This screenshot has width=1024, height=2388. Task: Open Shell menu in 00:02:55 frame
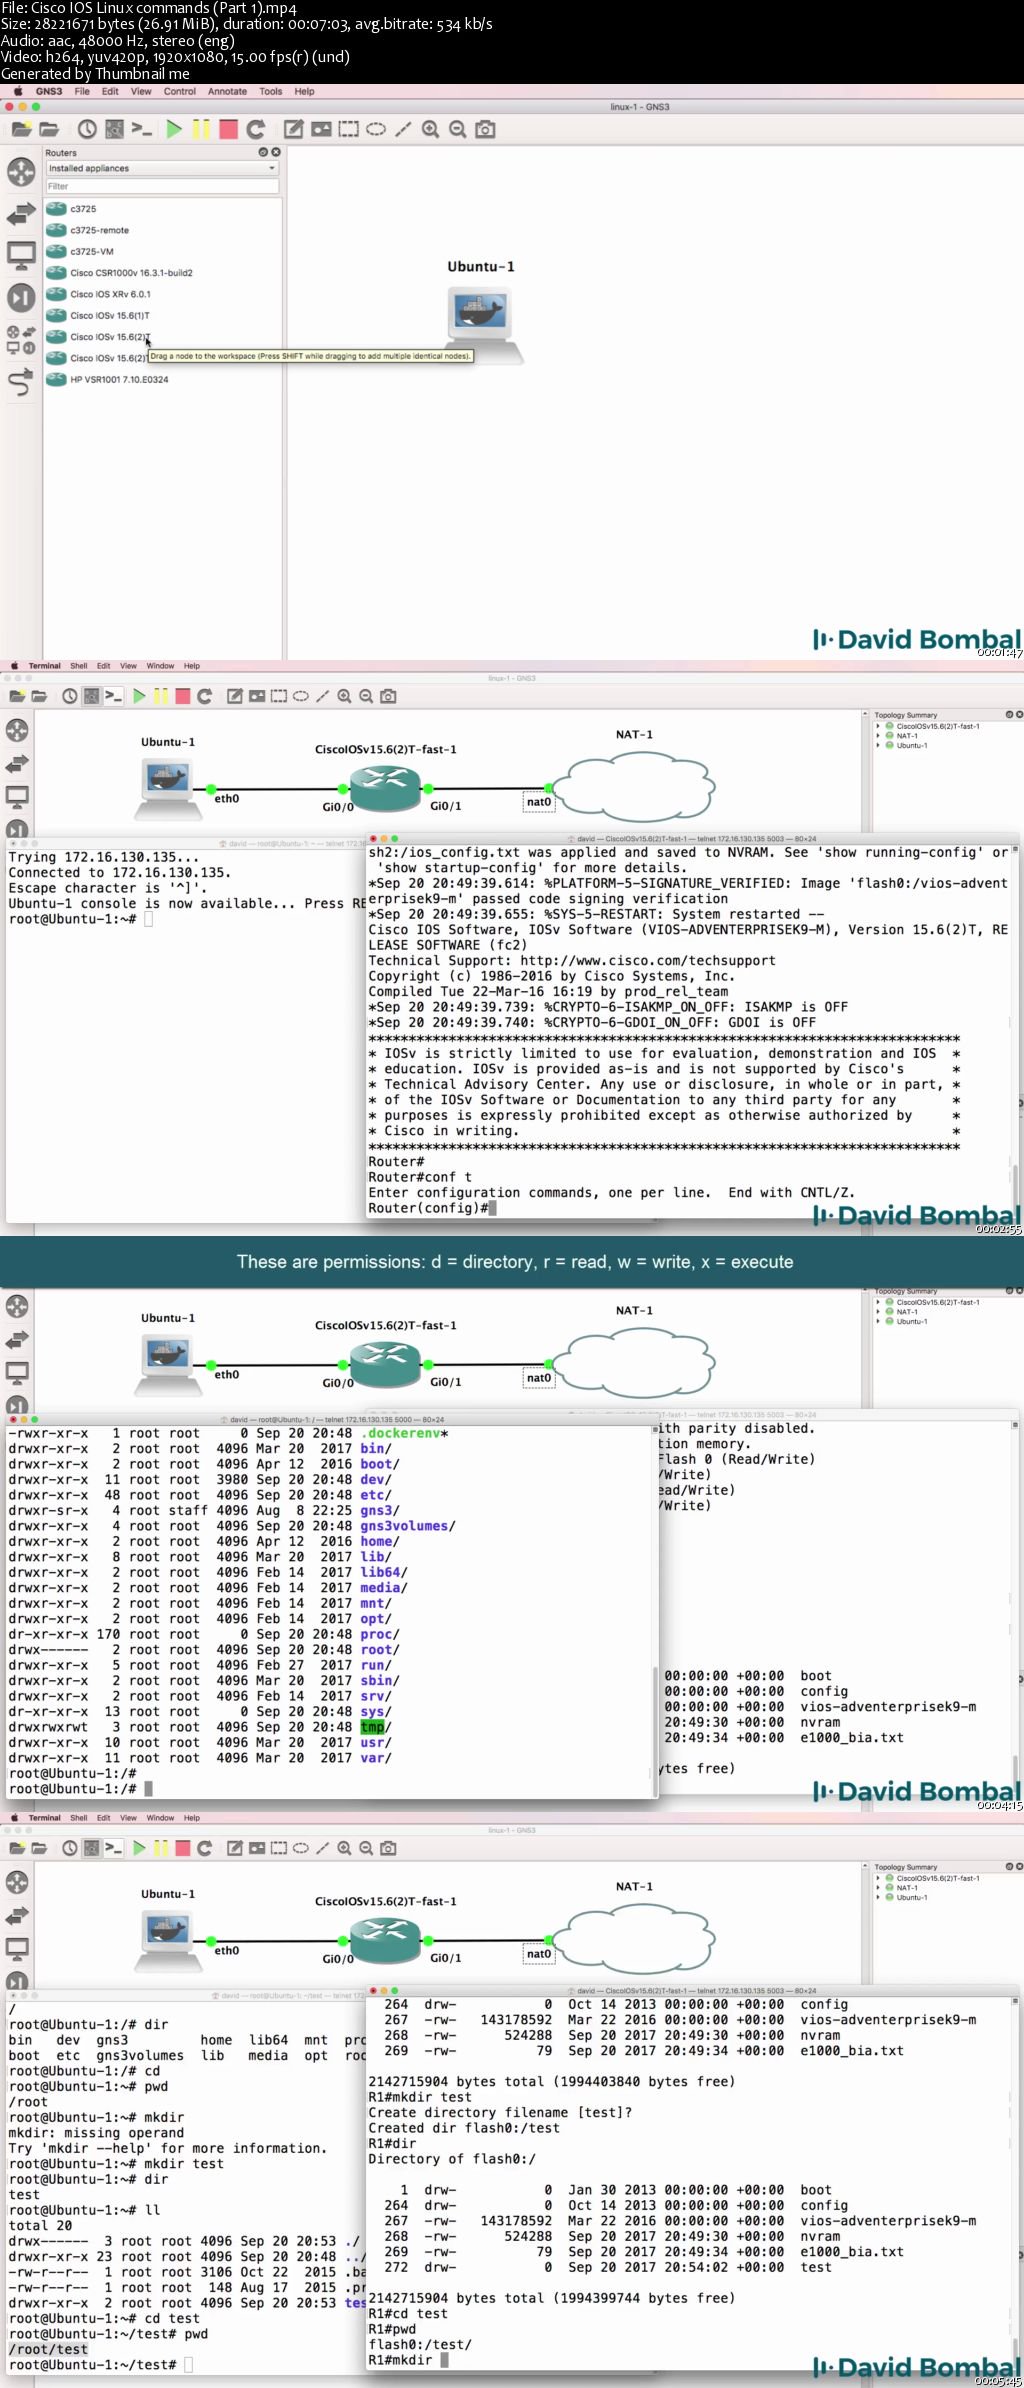coord(78,665)
